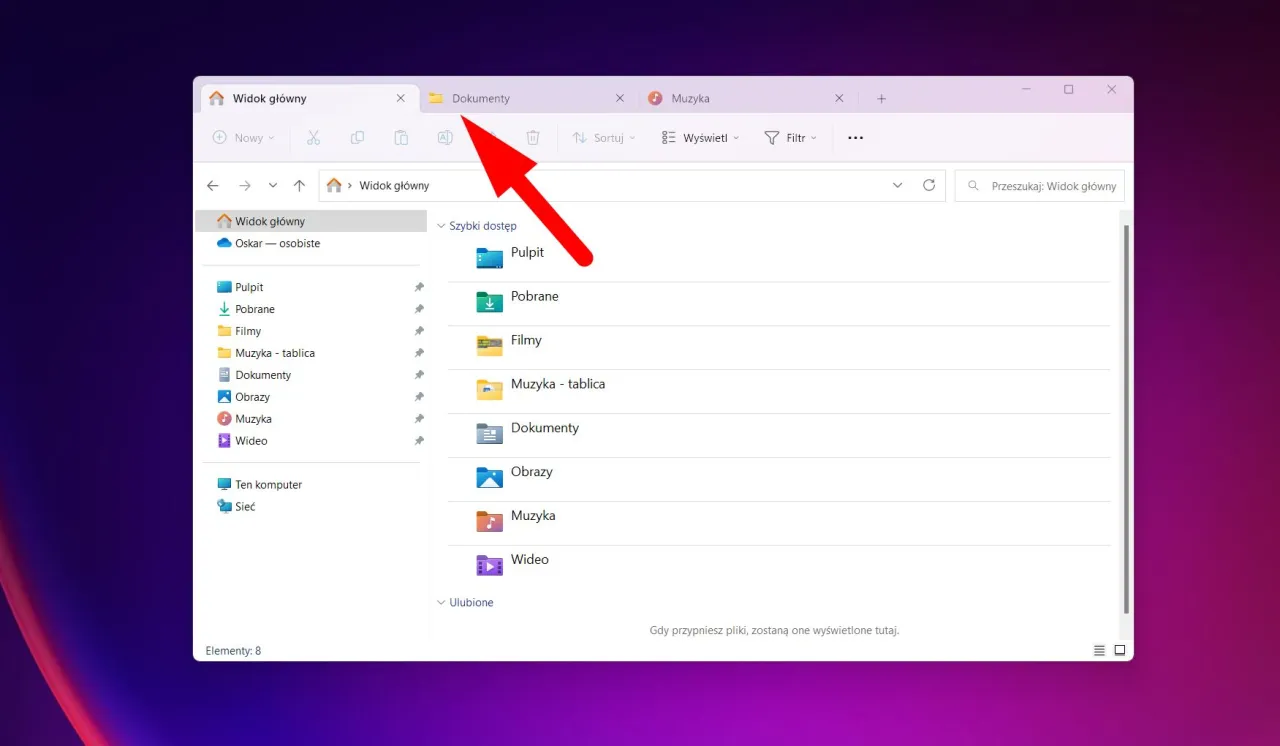This screenshot has height=746, width=1280.
Task: Click the Nowy button
Action: pos(243,137)
